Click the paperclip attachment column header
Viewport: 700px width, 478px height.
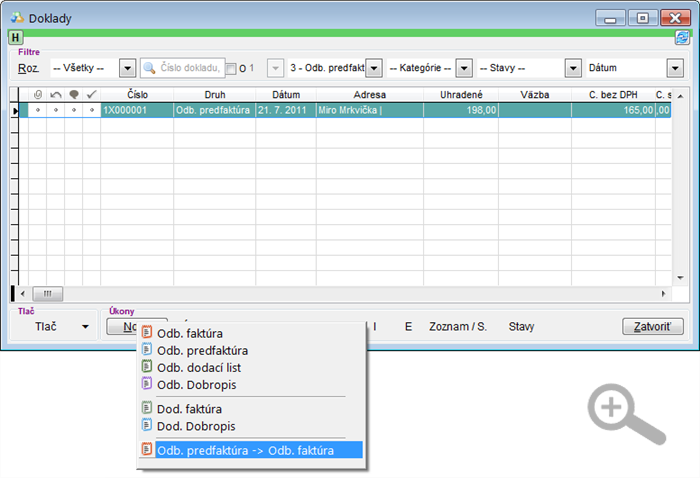38,94
